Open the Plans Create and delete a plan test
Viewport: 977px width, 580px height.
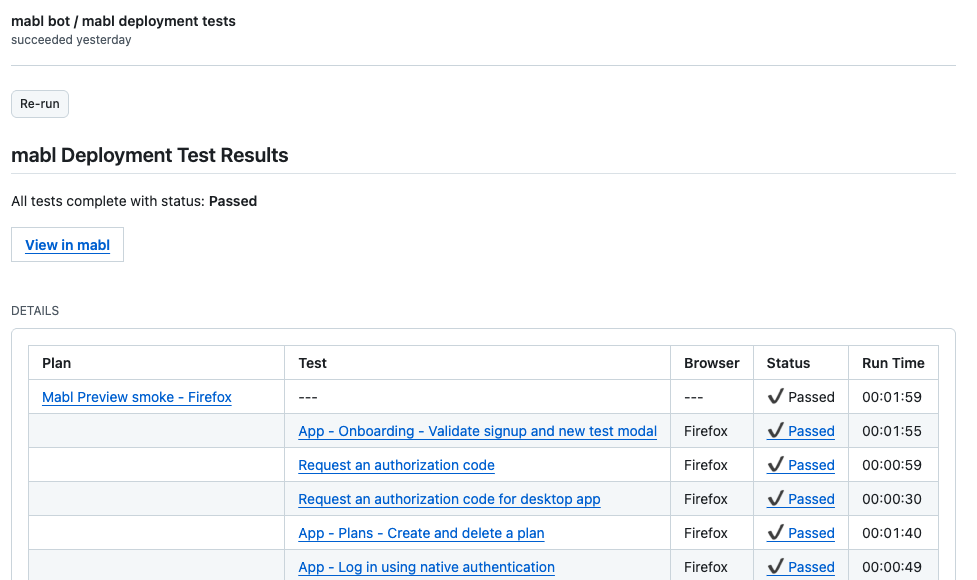tap(421, 533)
